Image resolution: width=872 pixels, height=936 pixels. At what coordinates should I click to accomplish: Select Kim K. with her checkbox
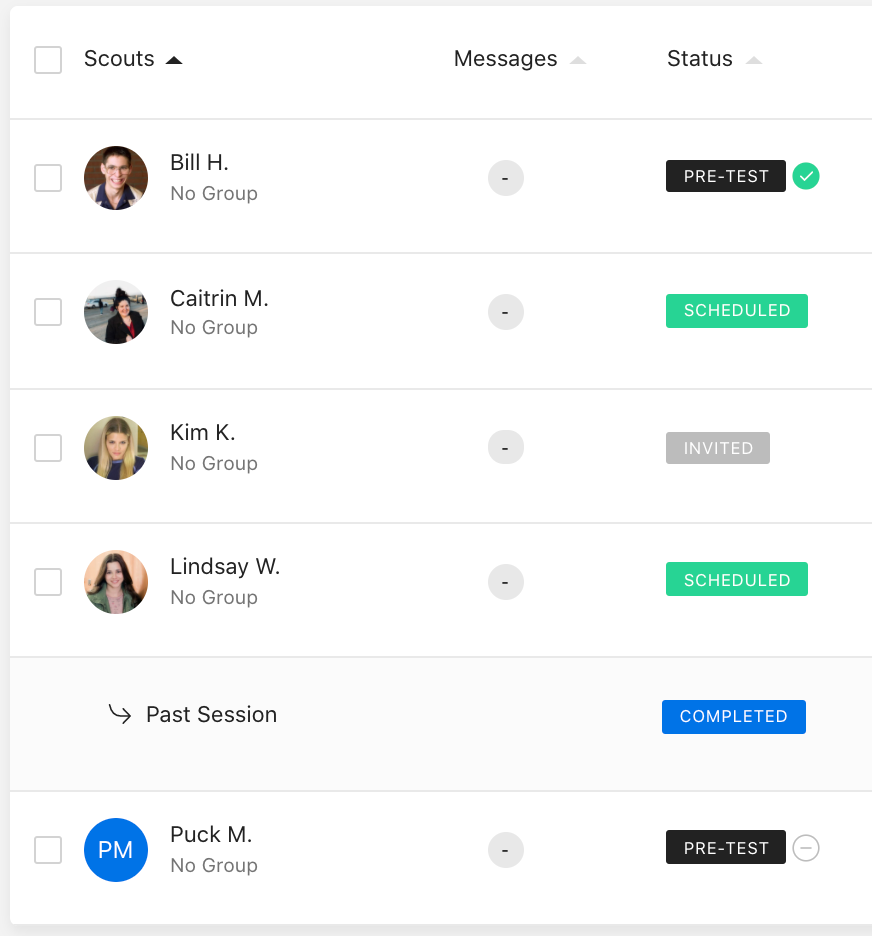48,448
